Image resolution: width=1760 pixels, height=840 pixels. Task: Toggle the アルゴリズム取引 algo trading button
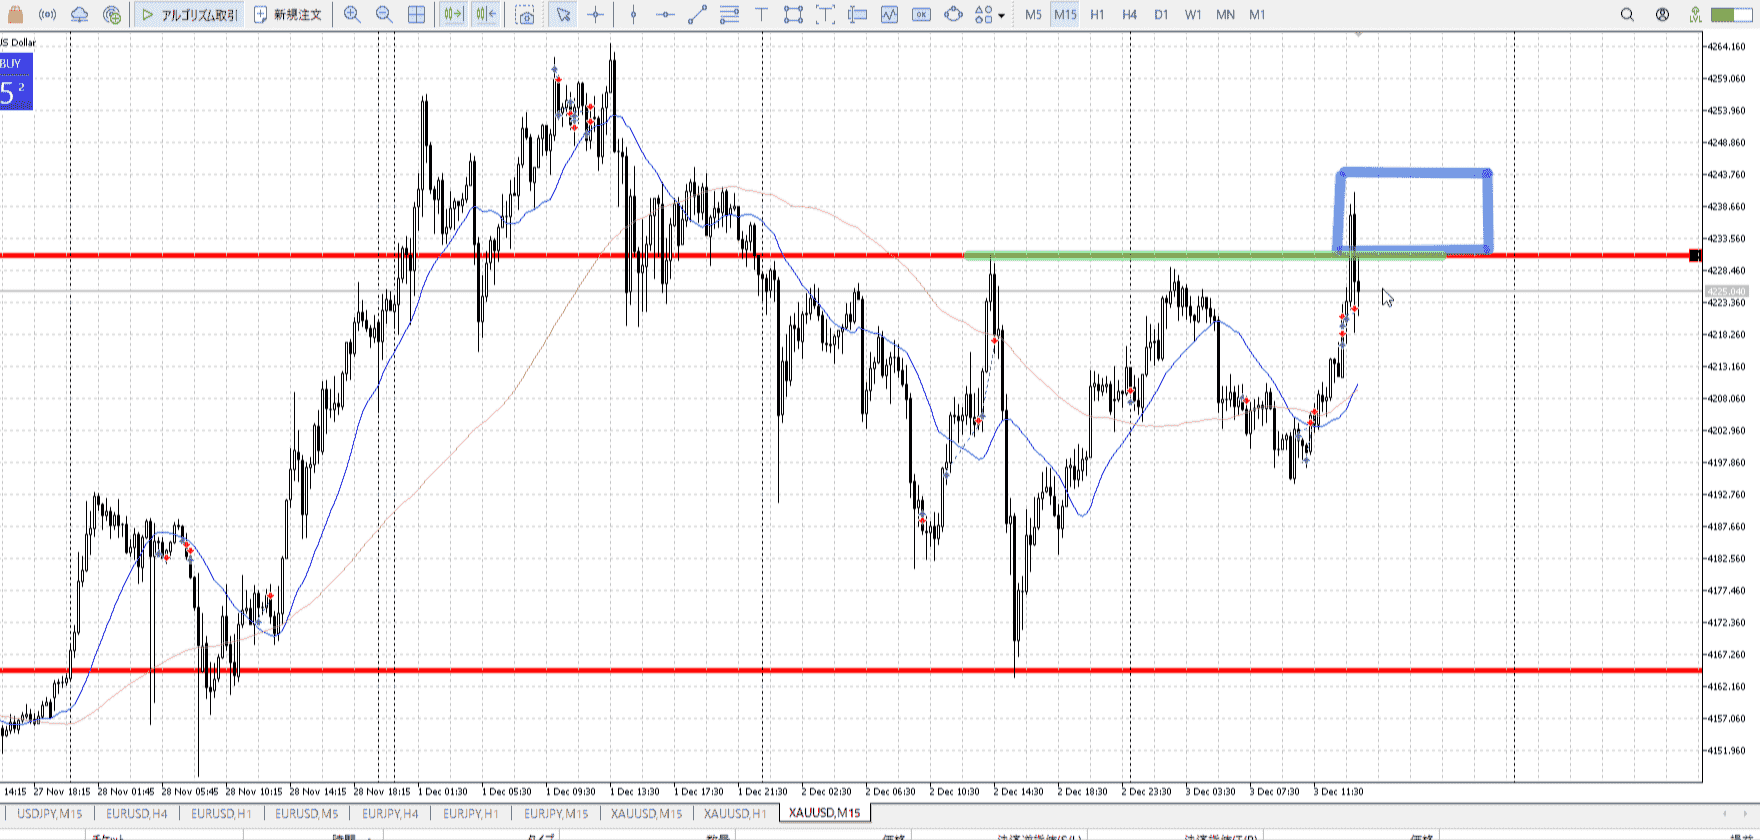tap(190, 15)
